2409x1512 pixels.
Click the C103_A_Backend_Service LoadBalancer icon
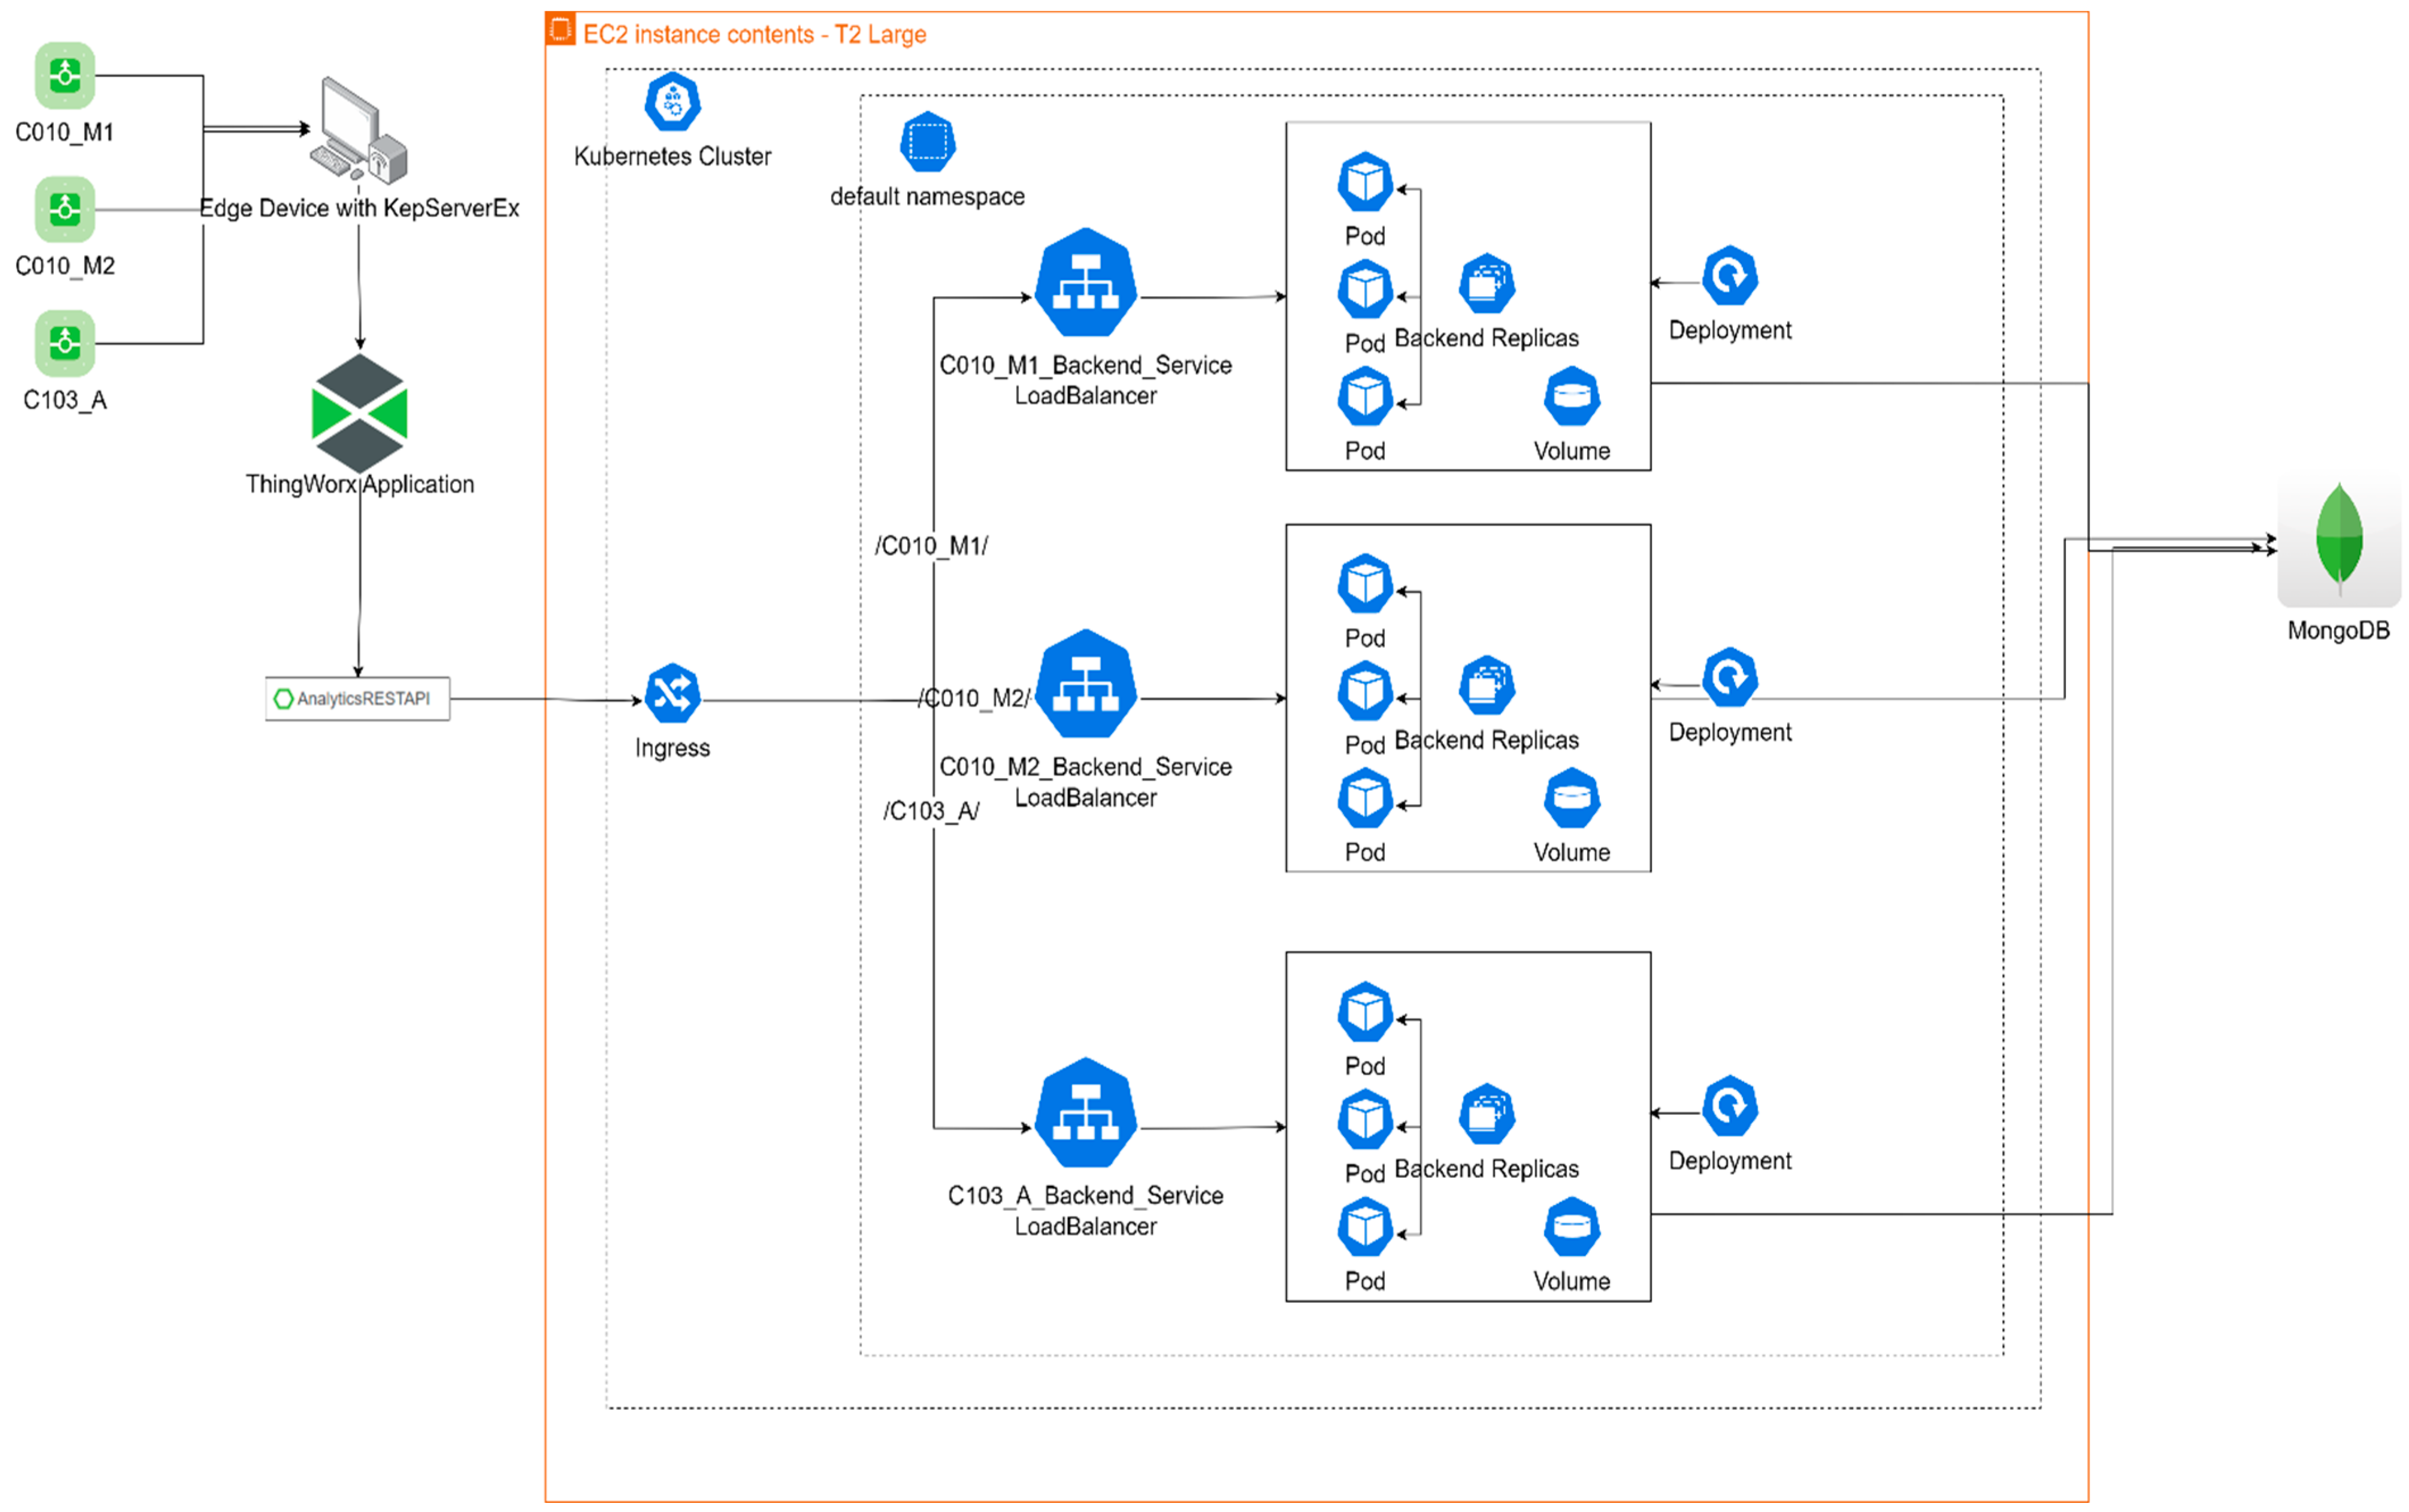click(1085, 1113)
